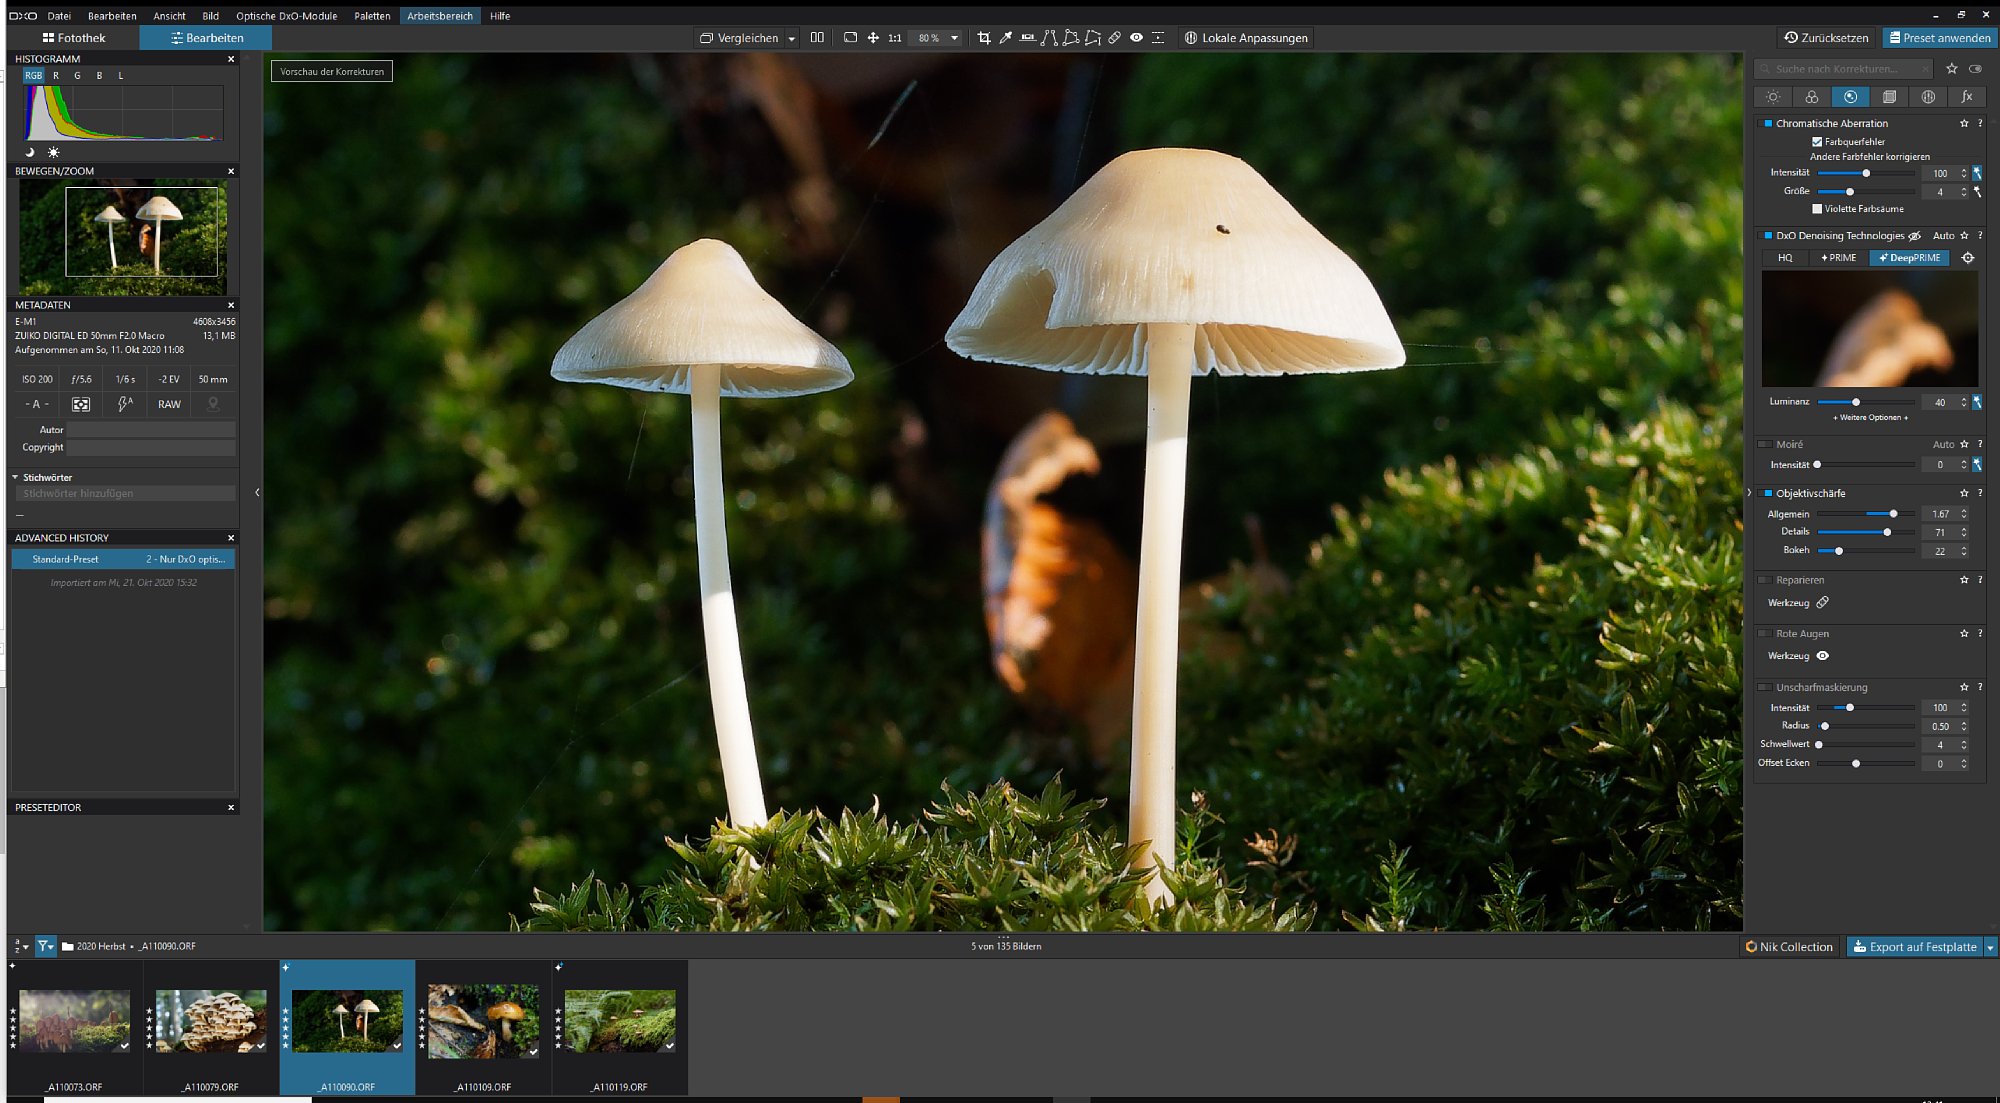Viewport: 2000px width, 1103px height.
Task: Toggle the Unscharfmaskierung correction on
Action: click(x=1766, y=688)
